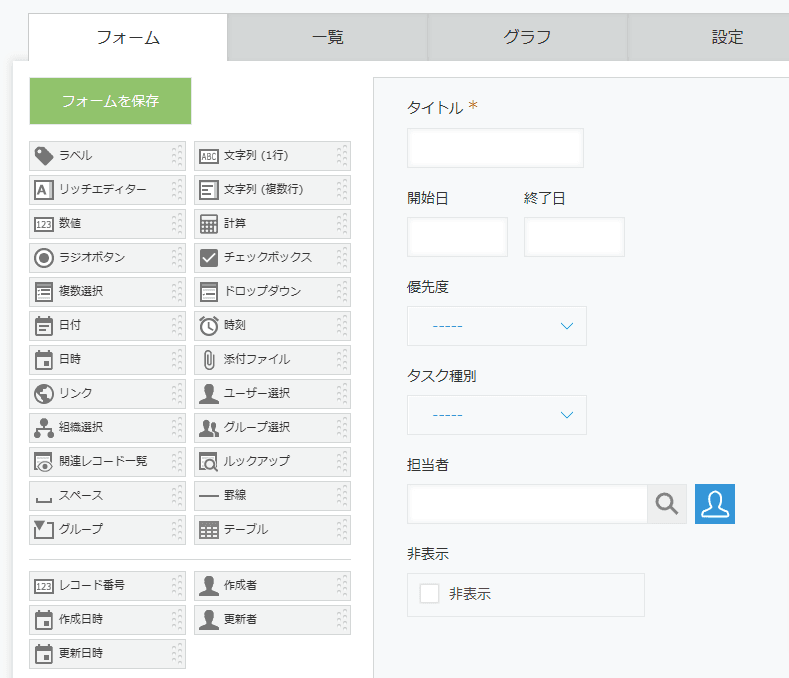Focus the 終了日 input field

pyautogui.click(x=574, y=237)
